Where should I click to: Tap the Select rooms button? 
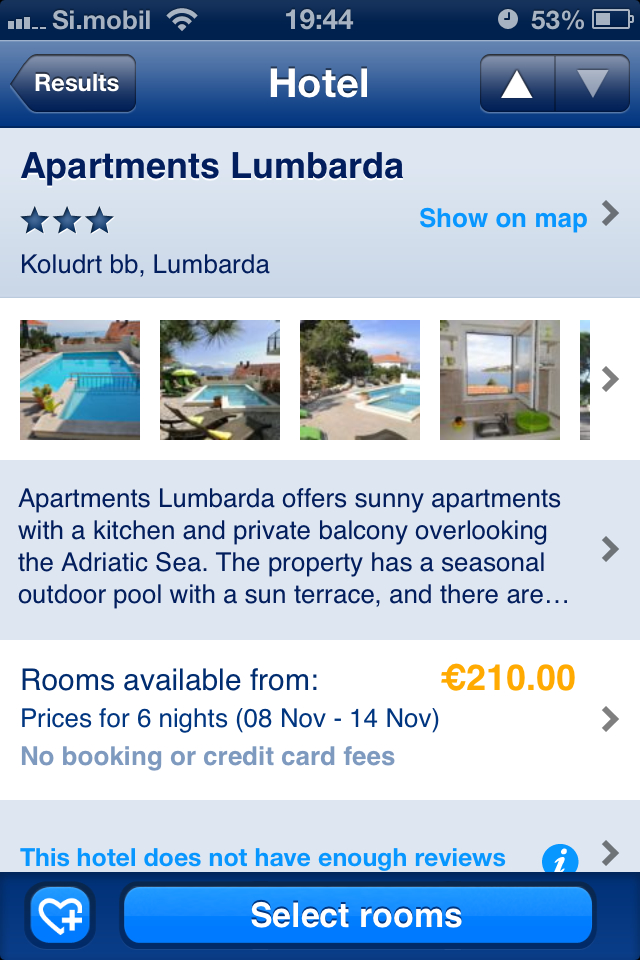(x=358, y=915)
